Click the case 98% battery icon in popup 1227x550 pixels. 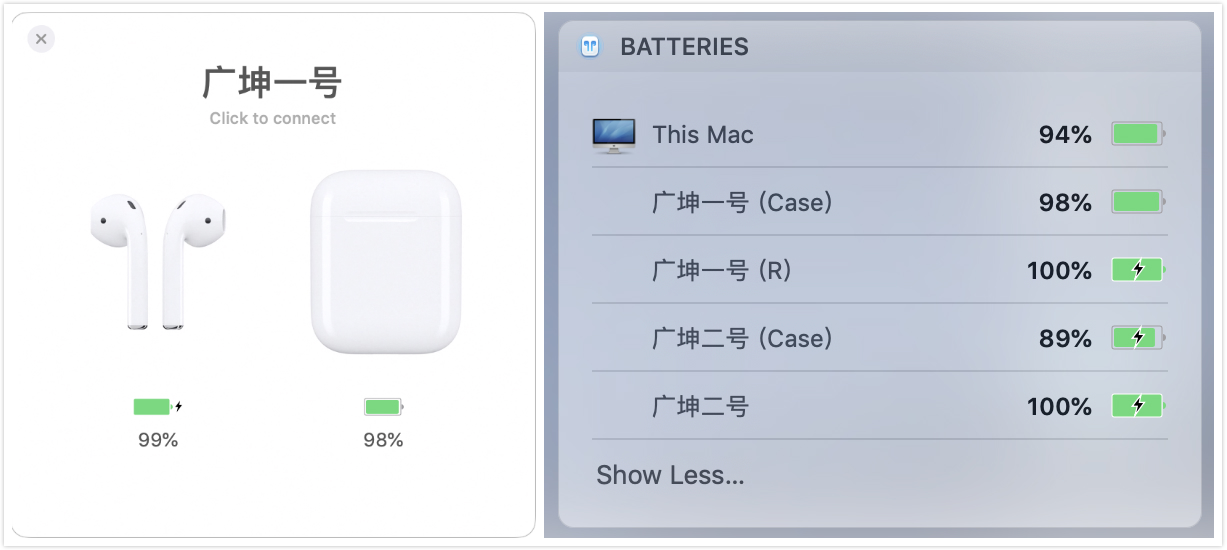click(x=383, y=407)
